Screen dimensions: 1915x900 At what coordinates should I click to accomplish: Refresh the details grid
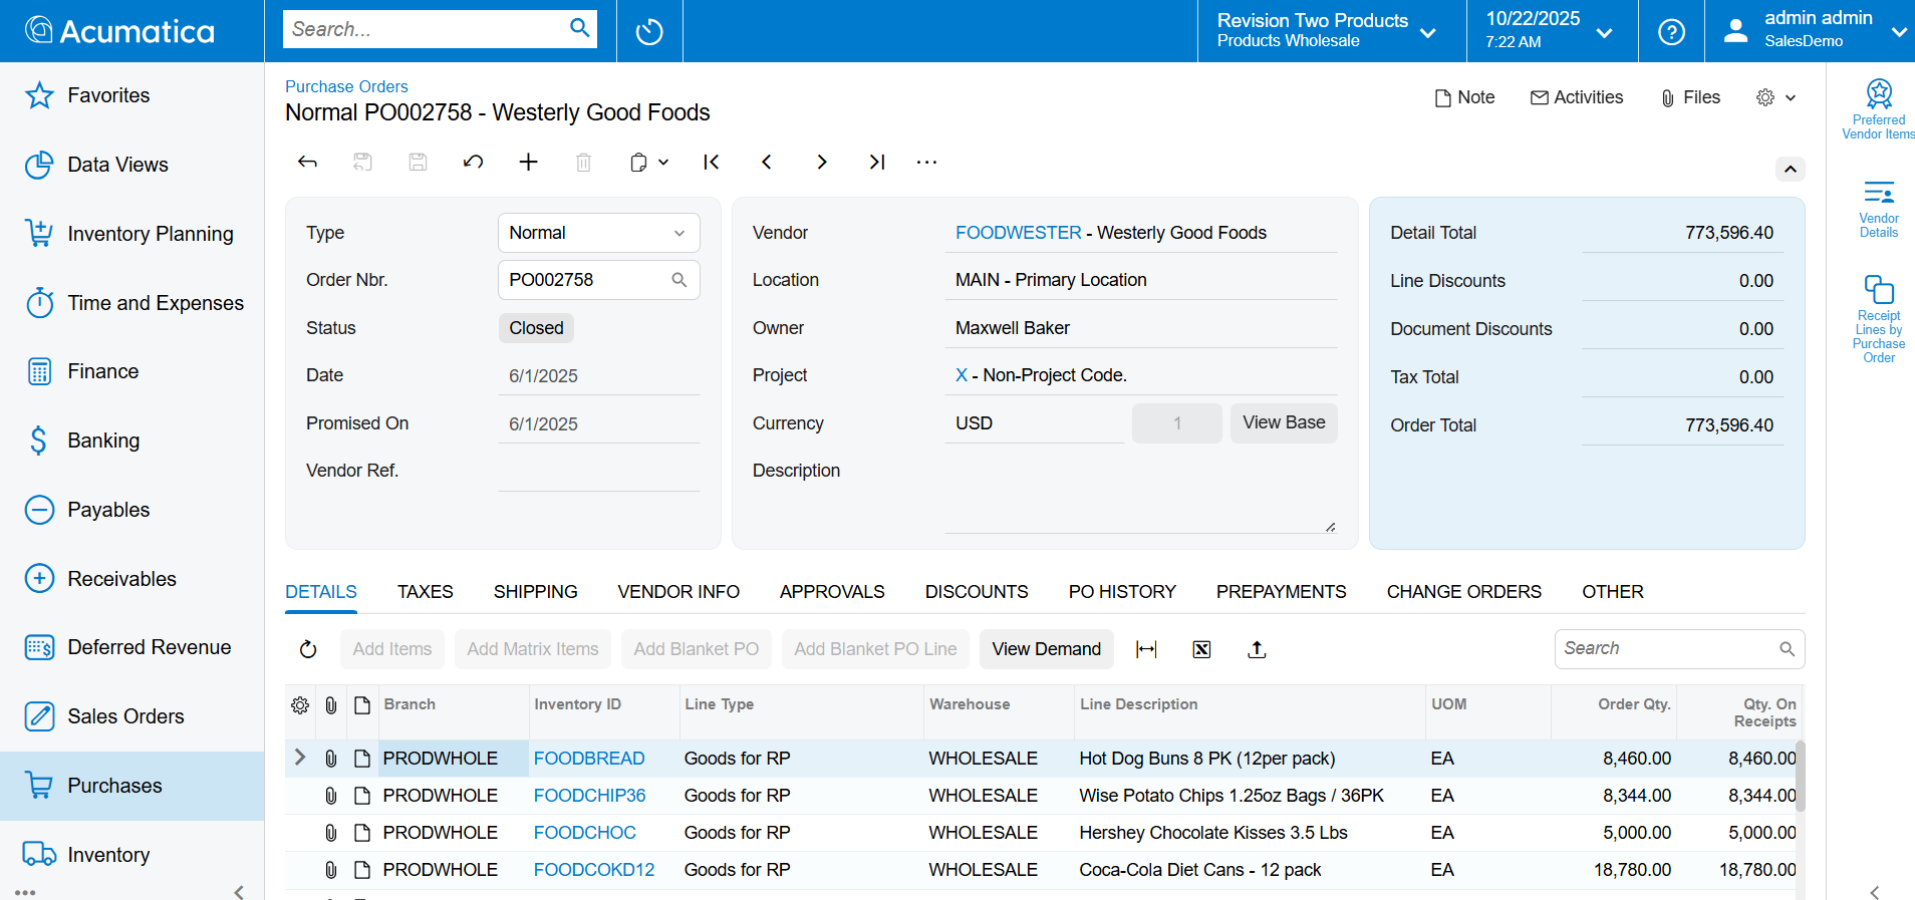(308, 650)
